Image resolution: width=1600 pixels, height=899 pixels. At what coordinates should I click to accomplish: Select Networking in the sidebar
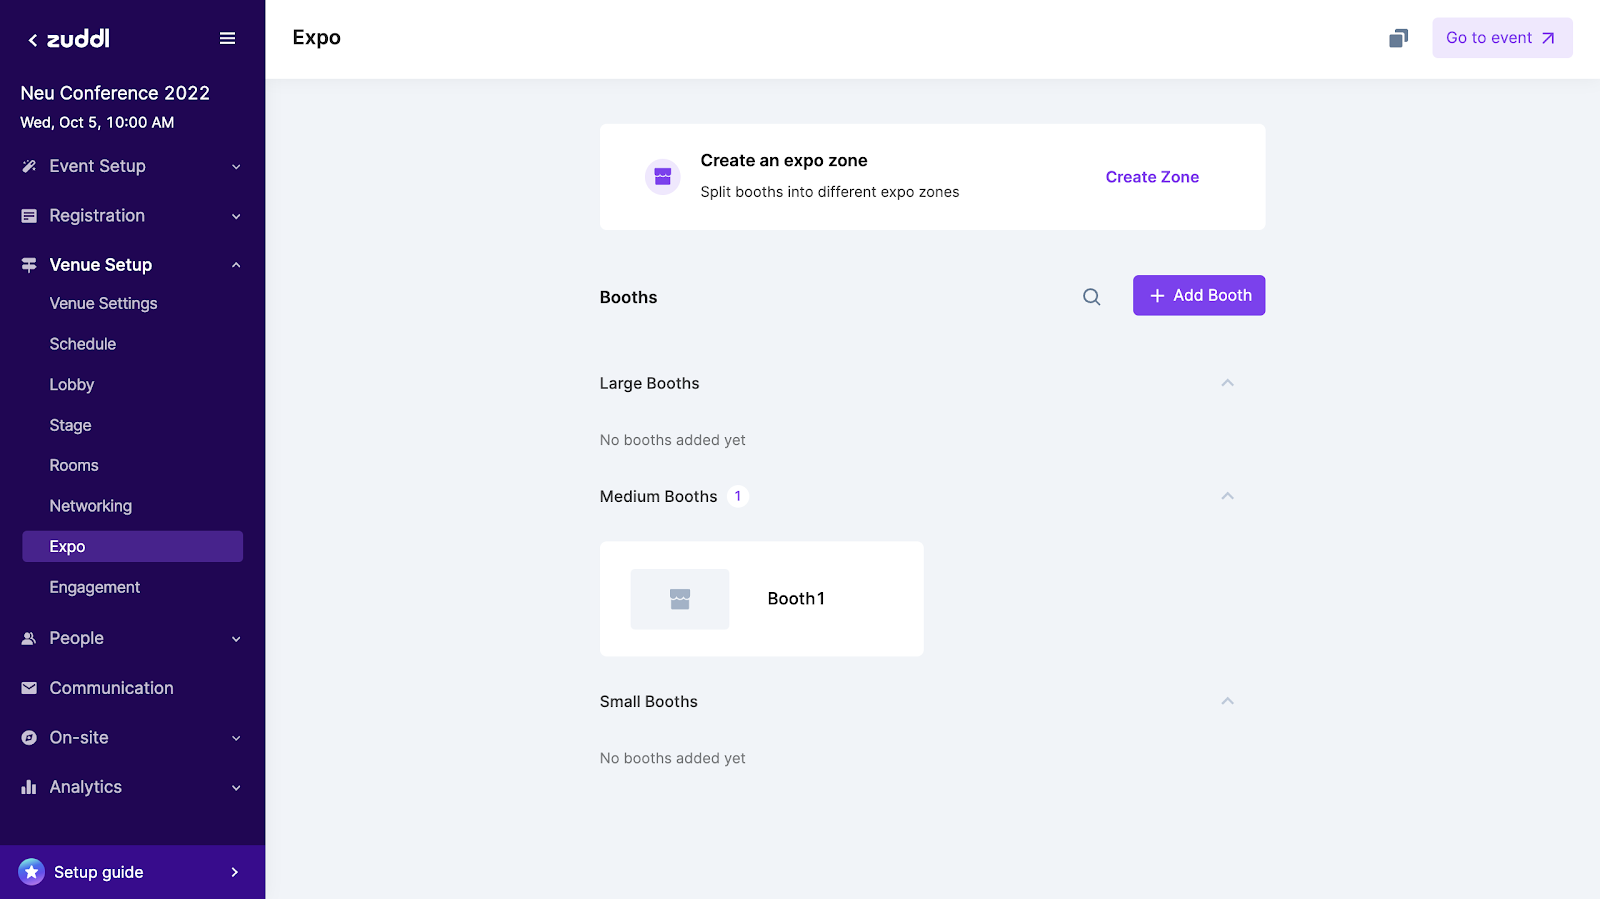[x=91, y=506]
